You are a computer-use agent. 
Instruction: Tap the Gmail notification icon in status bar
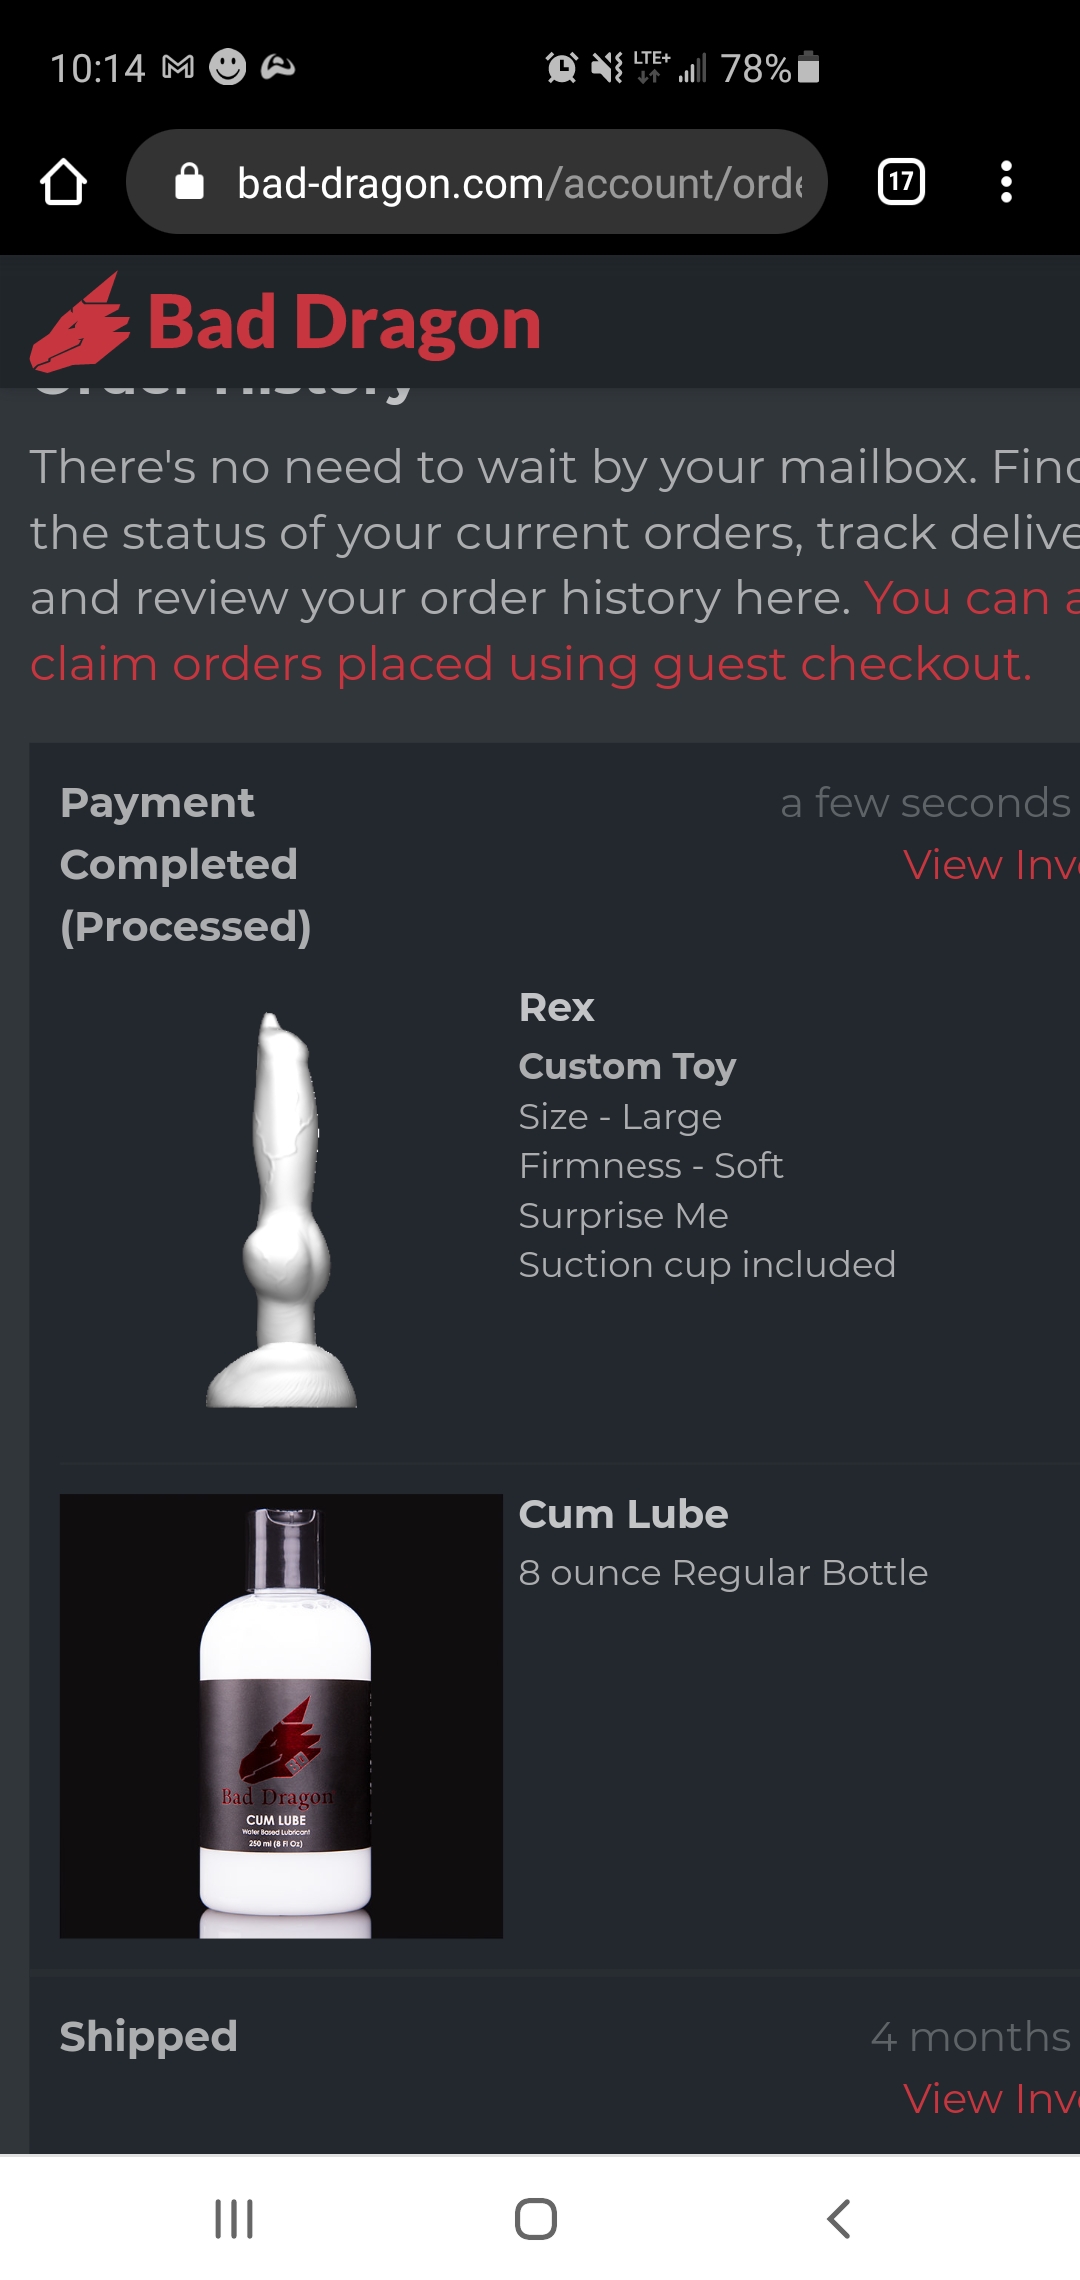click(x=178, y=68)
